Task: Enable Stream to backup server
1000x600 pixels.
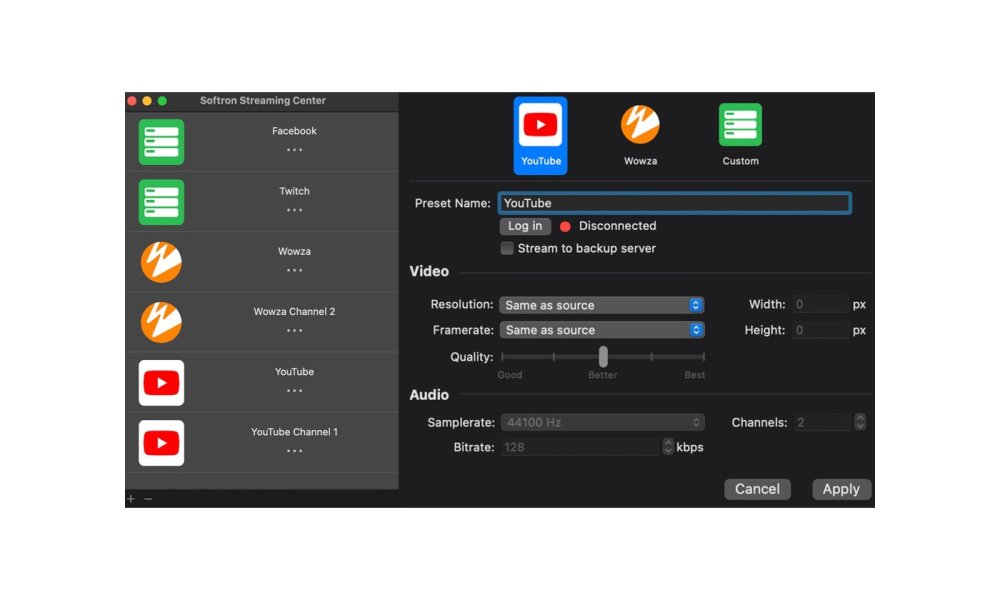Action: click(x=507, y=248)
